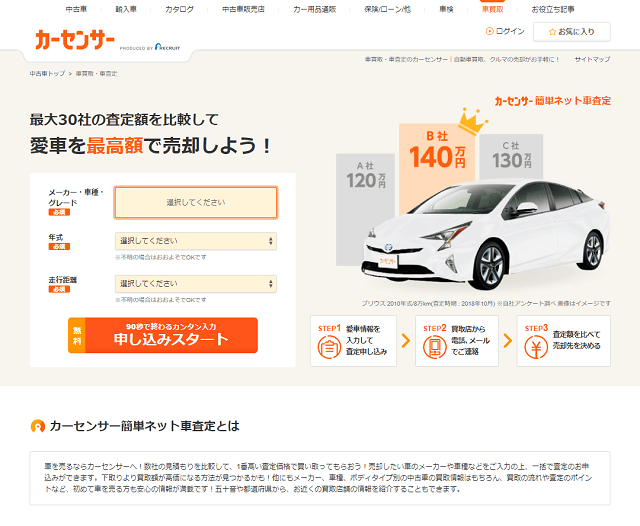
Task: Click the STEP3 yen icon
Action: click(536, 347)
